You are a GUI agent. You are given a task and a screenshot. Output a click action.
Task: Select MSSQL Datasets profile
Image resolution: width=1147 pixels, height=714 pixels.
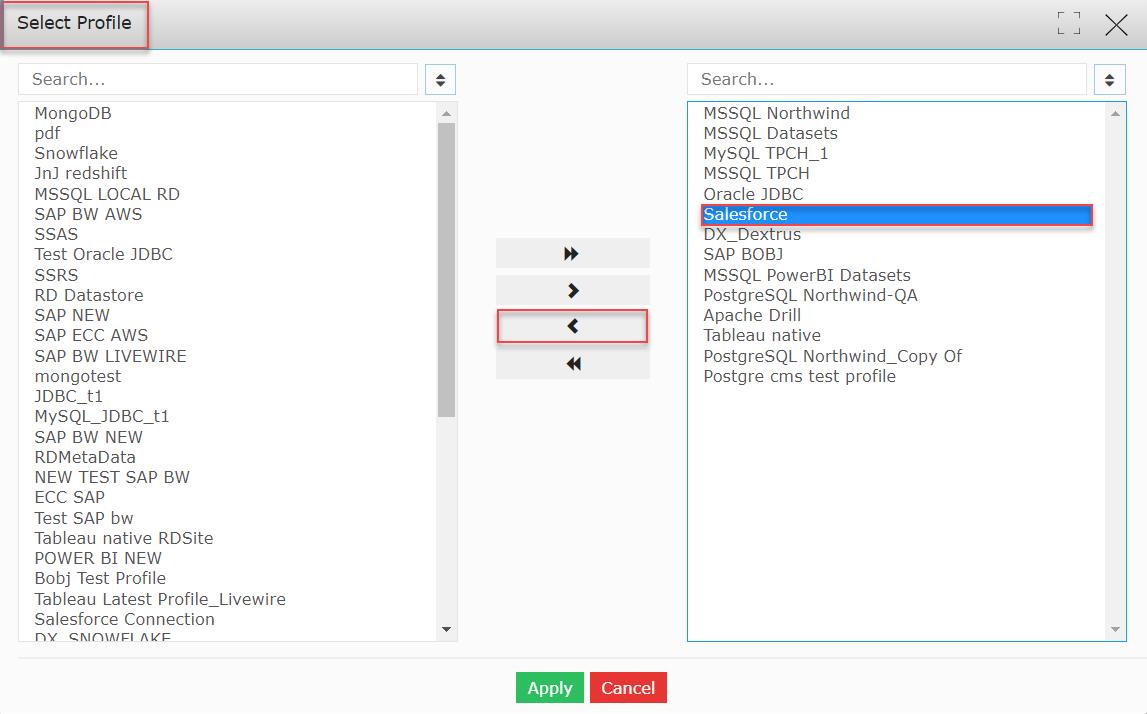pyautogui.click(x=770, y=133)
